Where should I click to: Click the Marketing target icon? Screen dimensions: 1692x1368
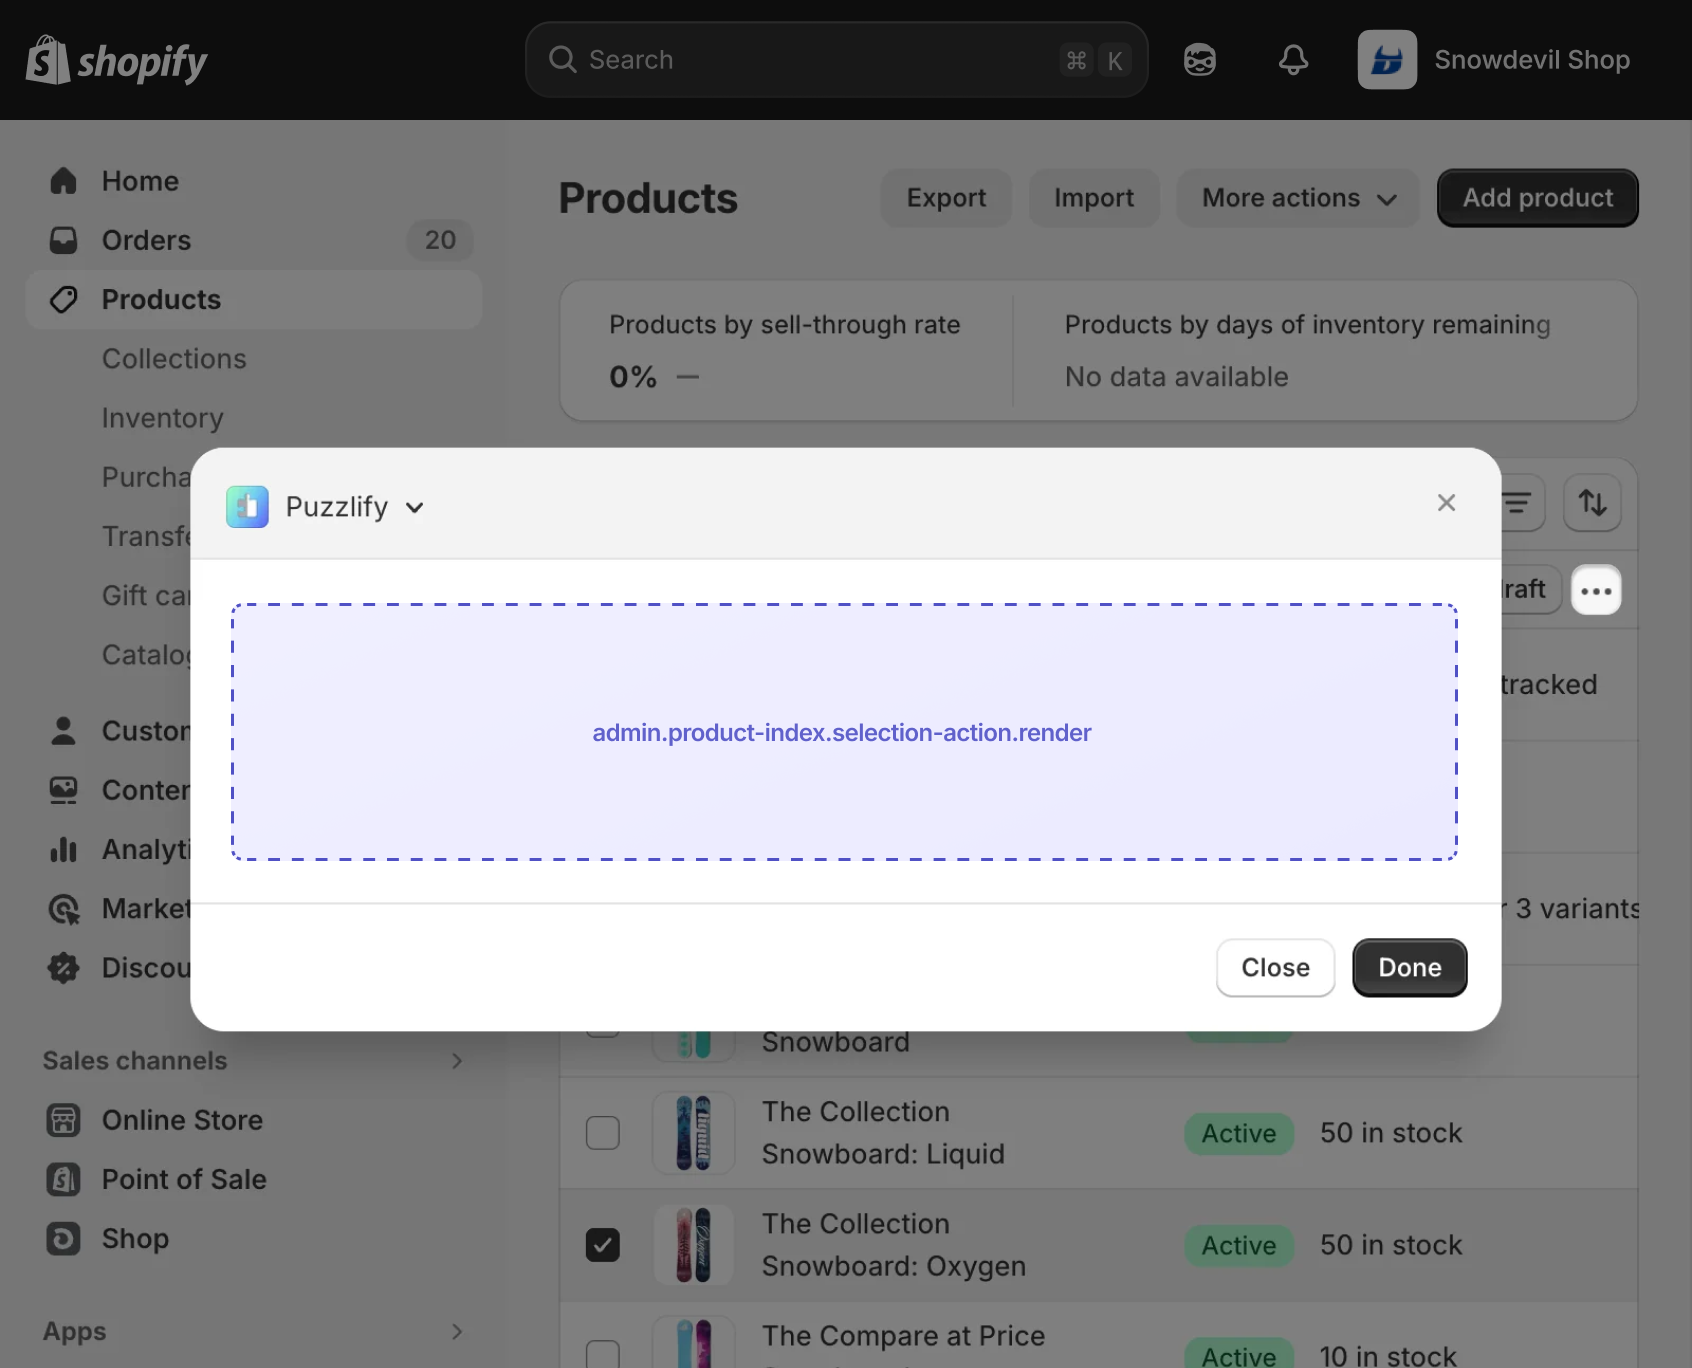point(63,908)
